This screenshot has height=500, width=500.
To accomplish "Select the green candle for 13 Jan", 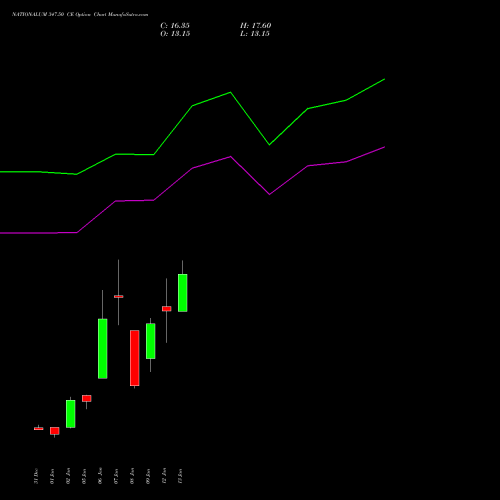I will pyautogui.click(x=183, y=293).
